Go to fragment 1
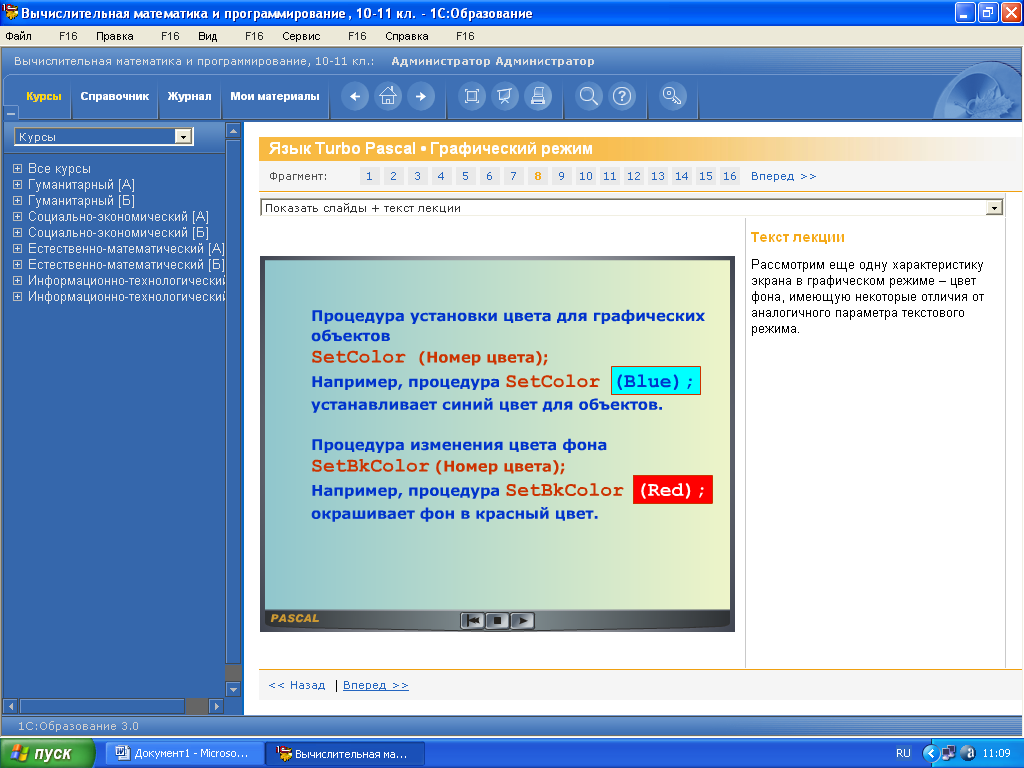Viewport: 1024px width, 768px height. click(x=369, y=176)
